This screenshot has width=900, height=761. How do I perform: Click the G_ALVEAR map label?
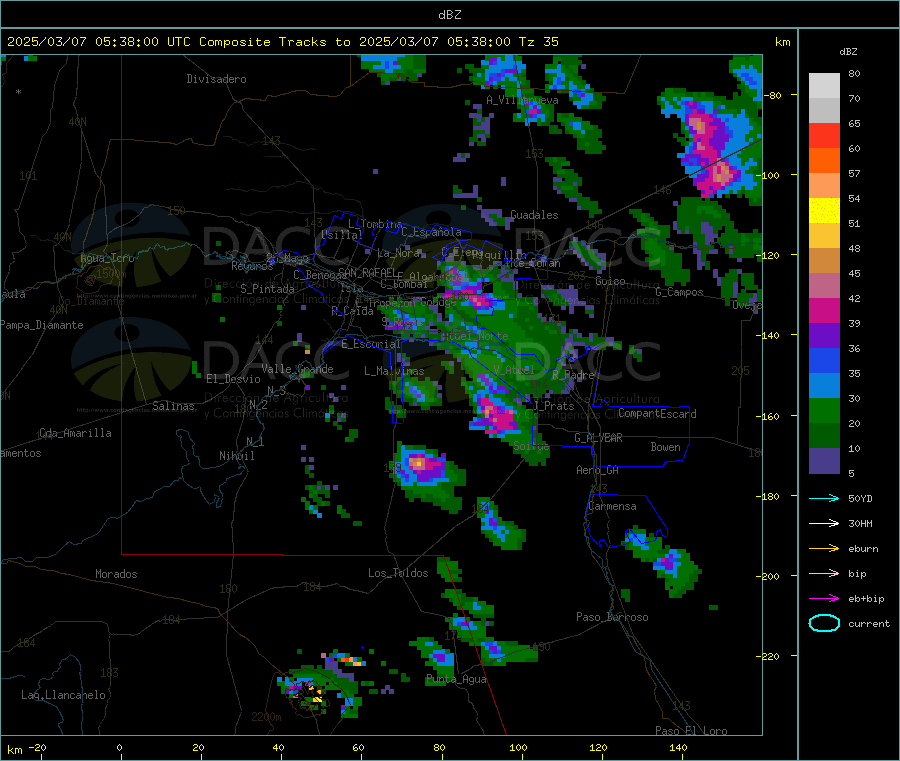pyautogui.click(x=598, y=438)
